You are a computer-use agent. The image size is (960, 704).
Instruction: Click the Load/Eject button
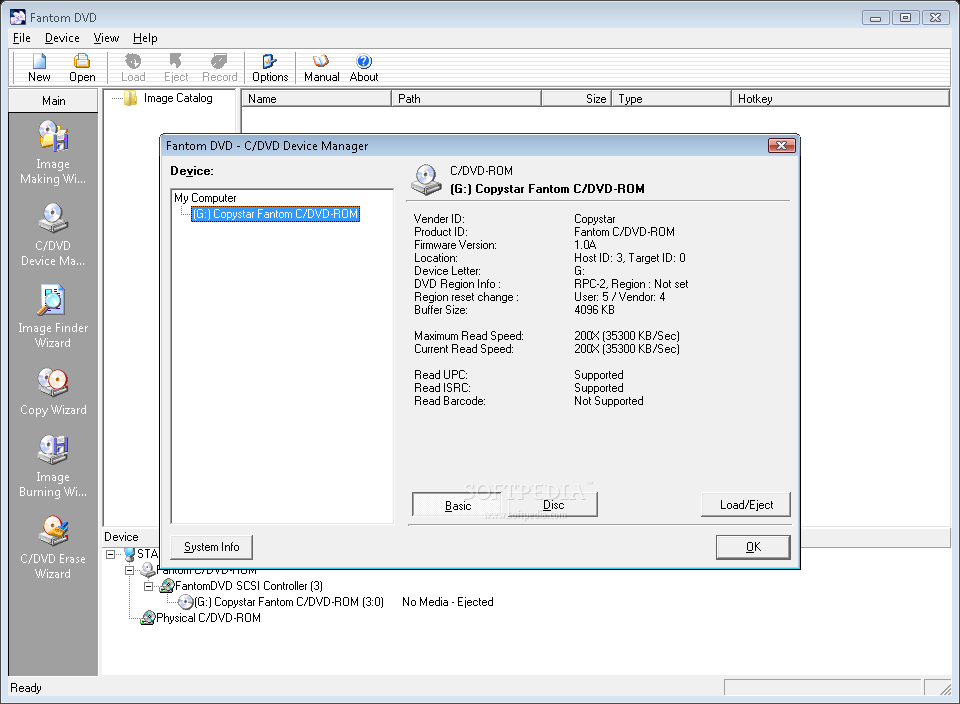pyautogui.click(x=746, y=504)
